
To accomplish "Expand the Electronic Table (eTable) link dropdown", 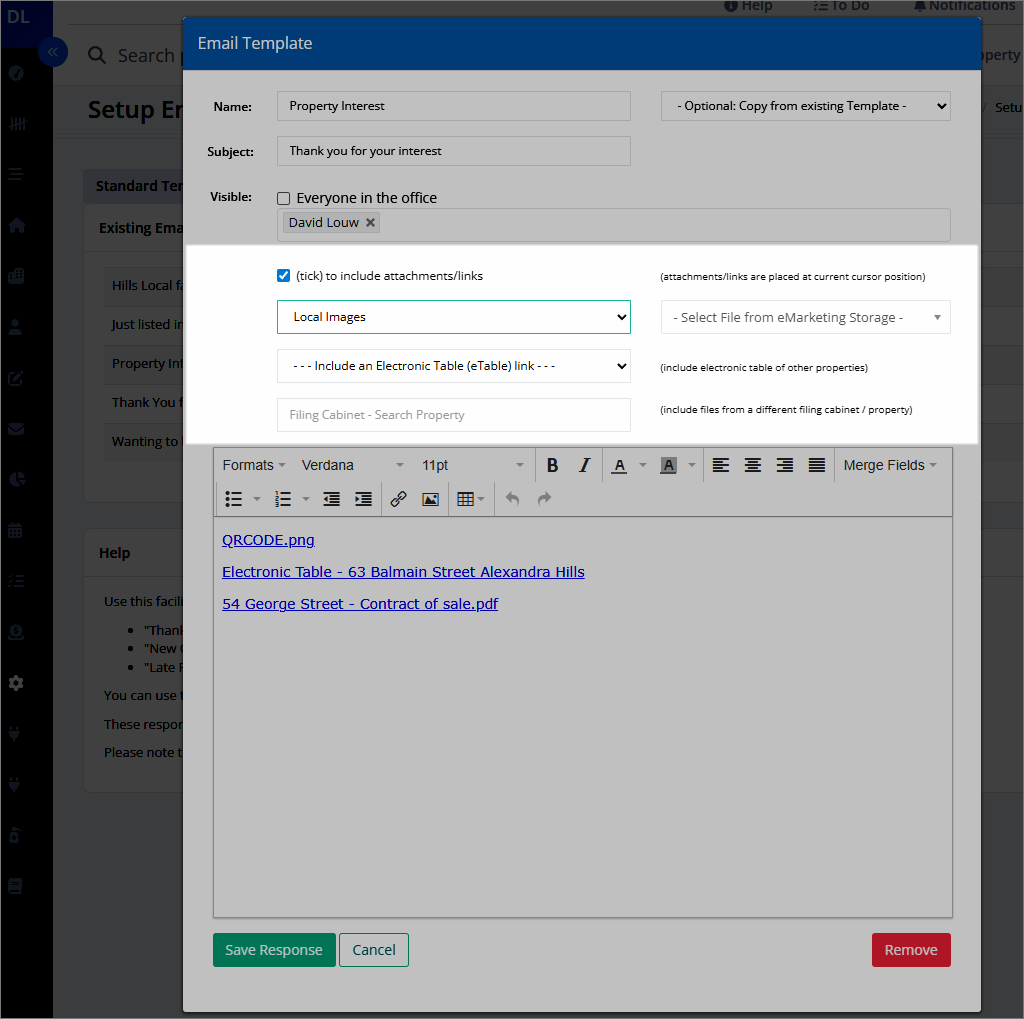I will pyautogui.click(x=454, y=366).
